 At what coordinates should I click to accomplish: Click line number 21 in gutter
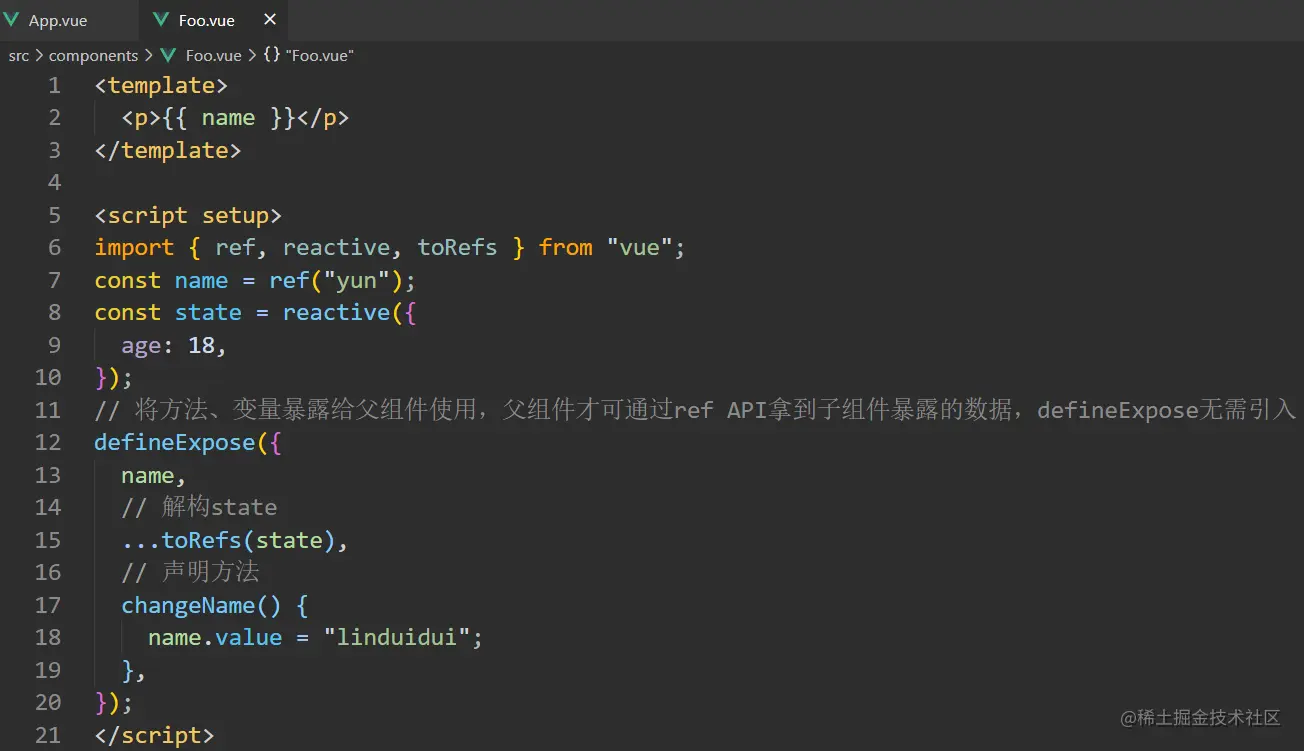[x=48, y=735]
